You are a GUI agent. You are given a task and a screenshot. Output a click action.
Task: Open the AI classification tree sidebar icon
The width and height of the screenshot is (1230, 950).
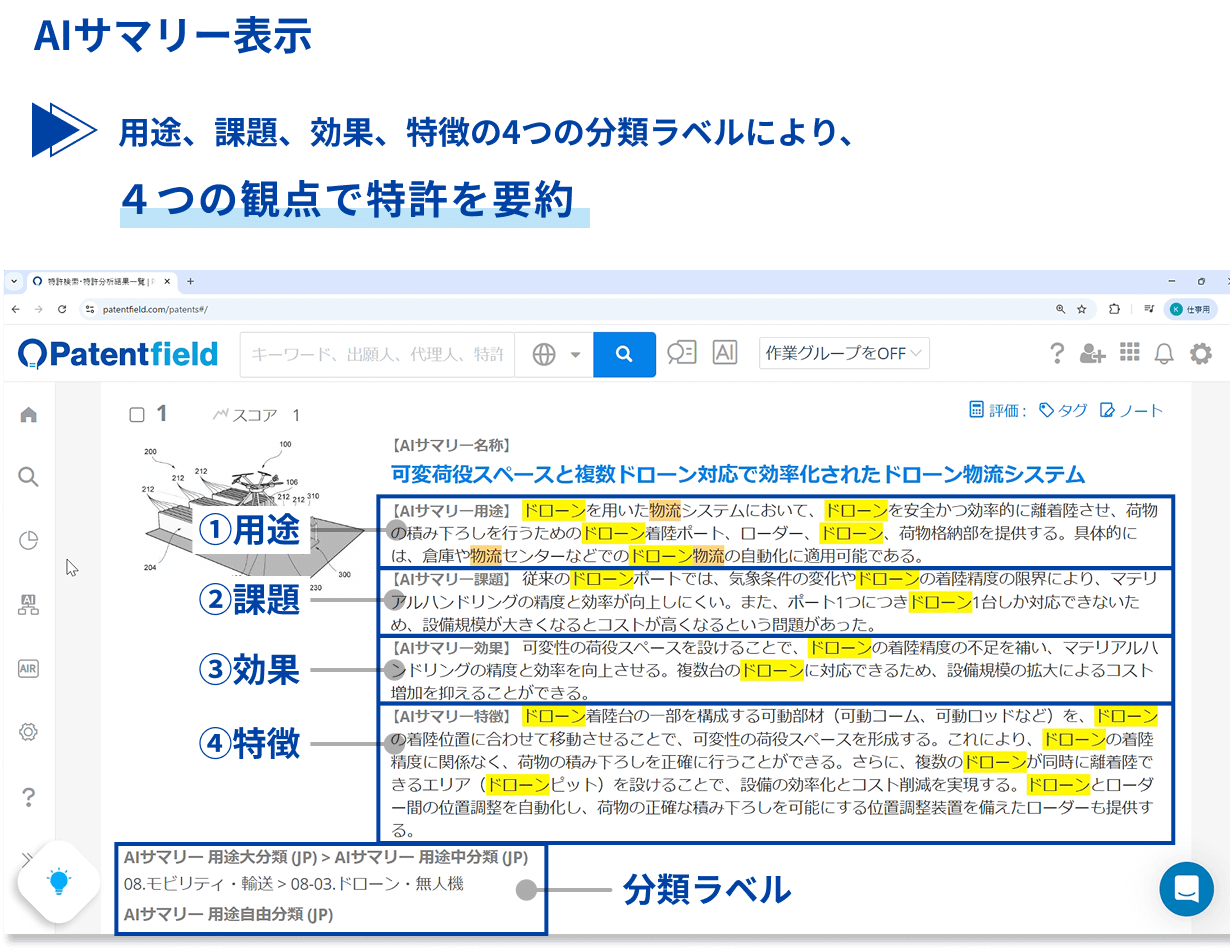pyautogui.click(x=28, y=605)
